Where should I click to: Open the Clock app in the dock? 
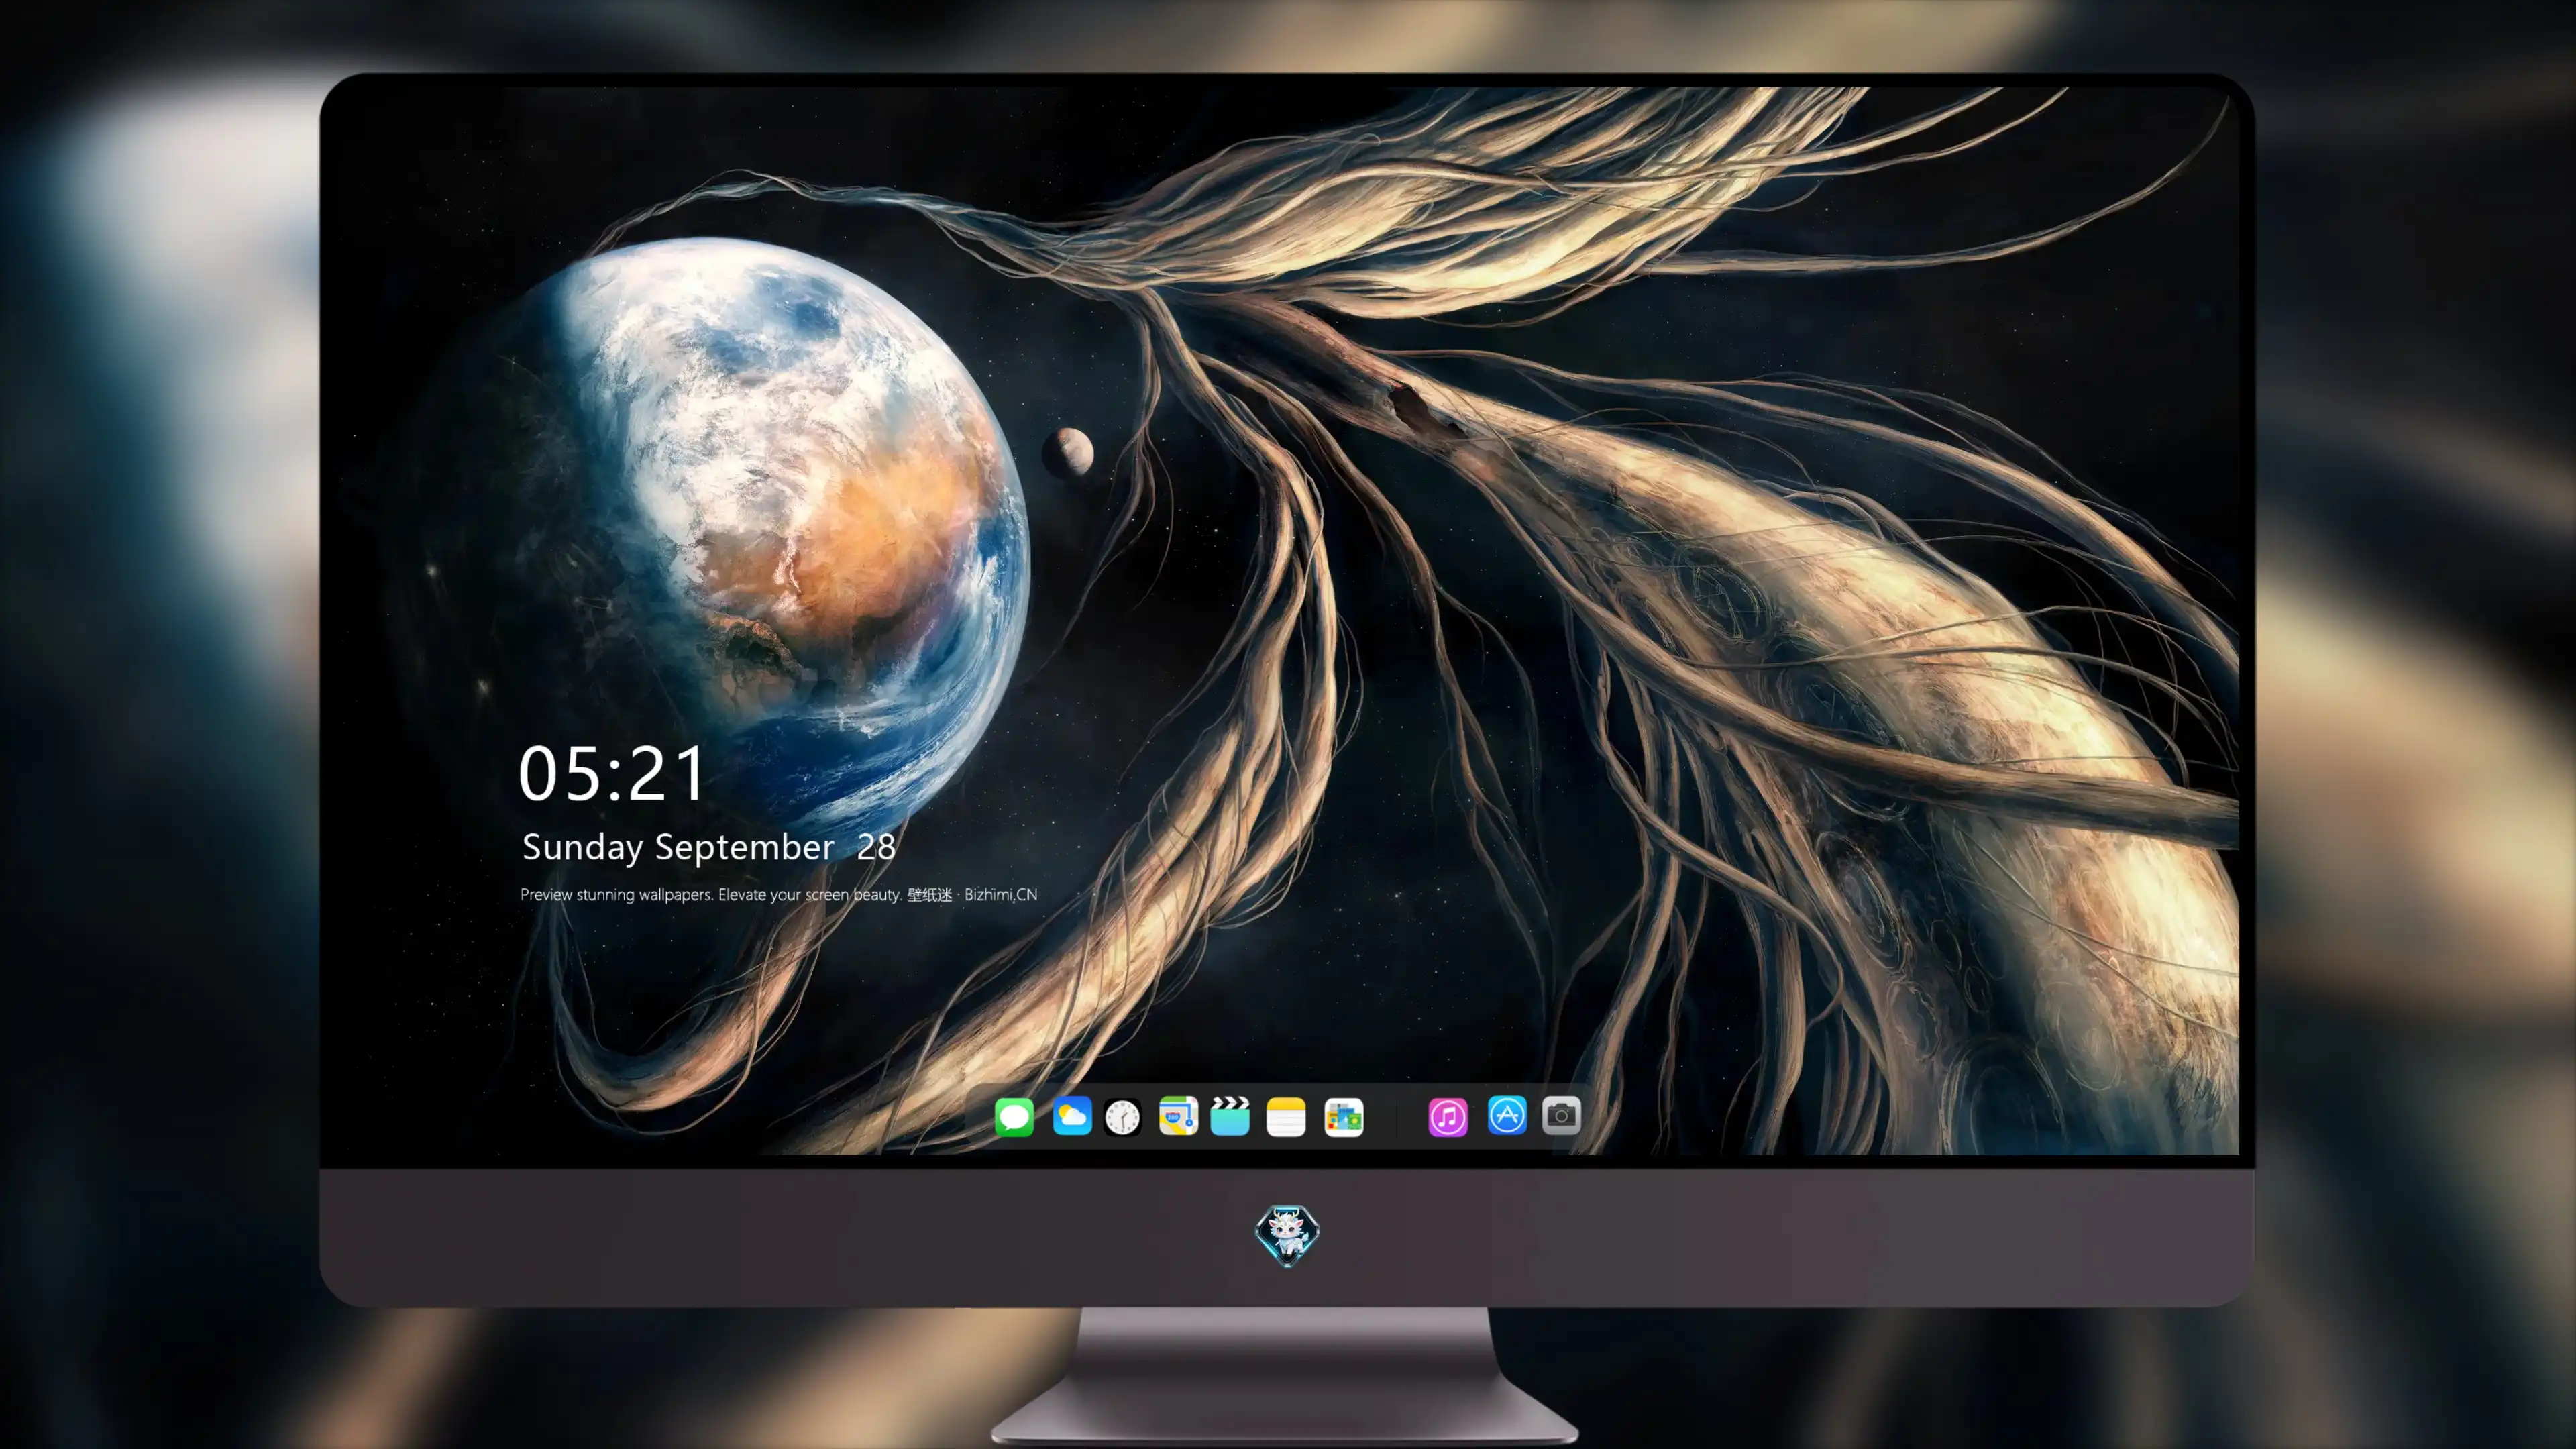pyautogui.click(x=1123, y=1117)
